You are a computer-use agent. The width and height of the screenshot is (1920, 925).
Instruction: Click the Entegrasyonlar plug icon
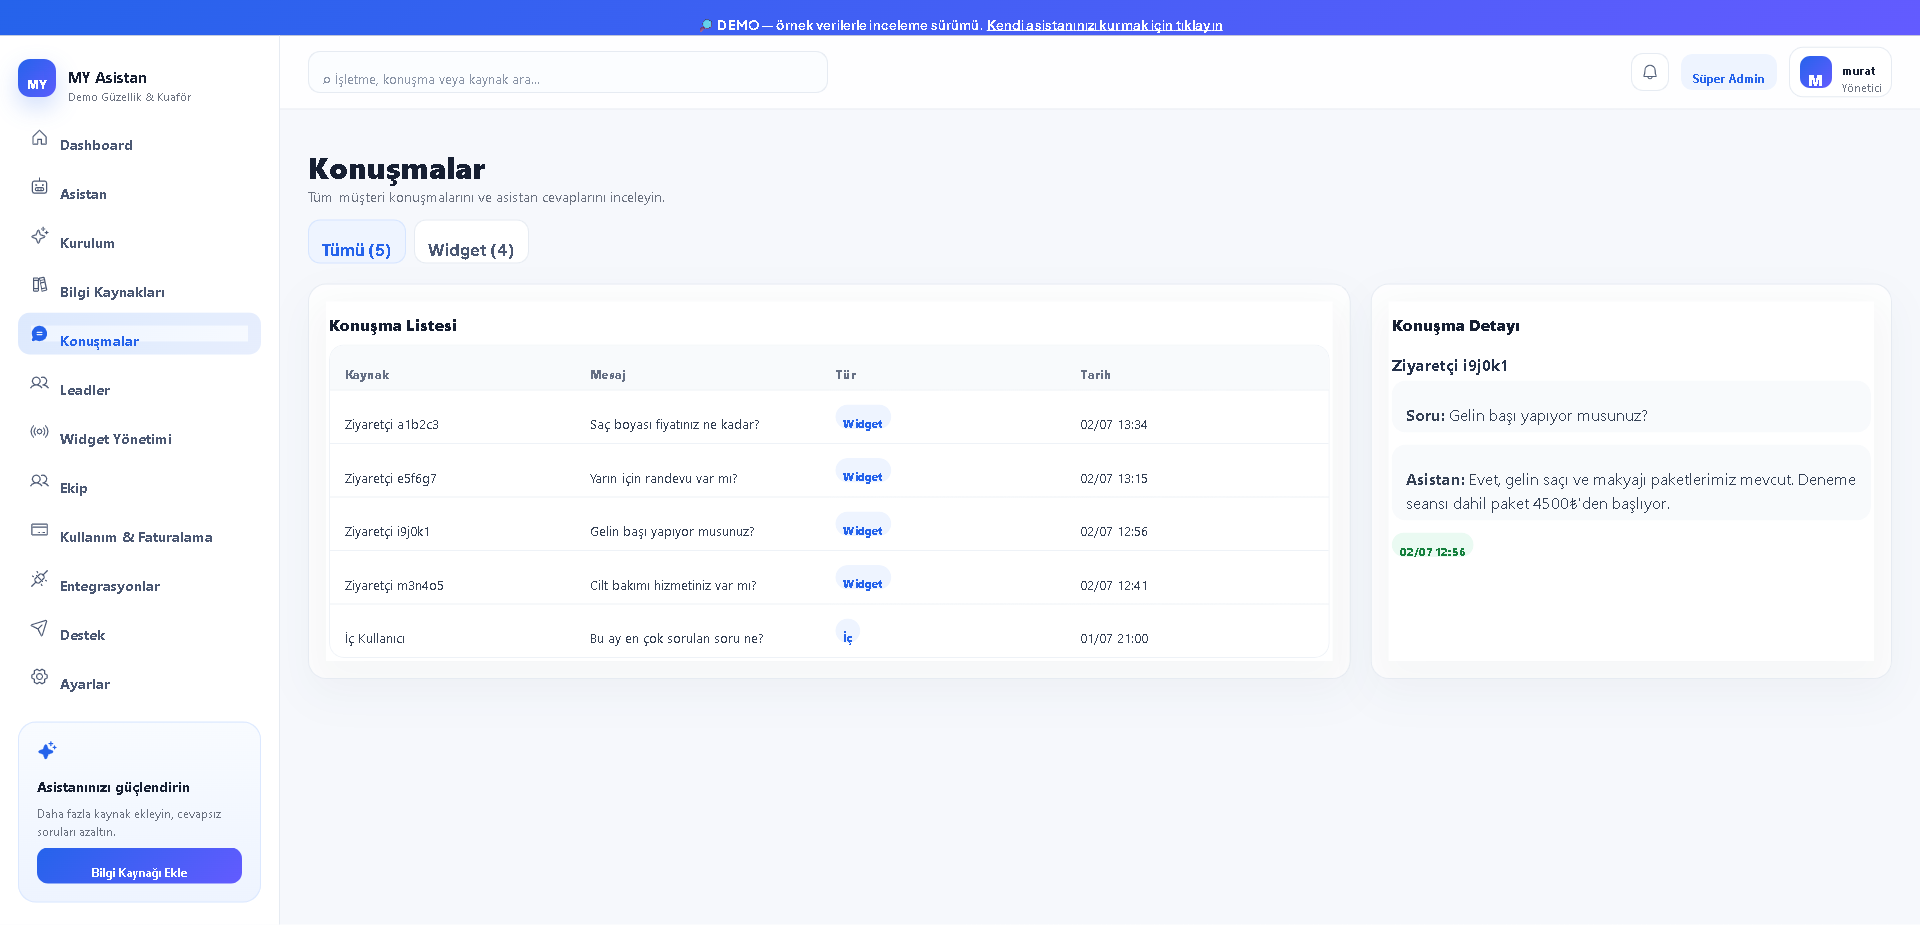point(39,578)
